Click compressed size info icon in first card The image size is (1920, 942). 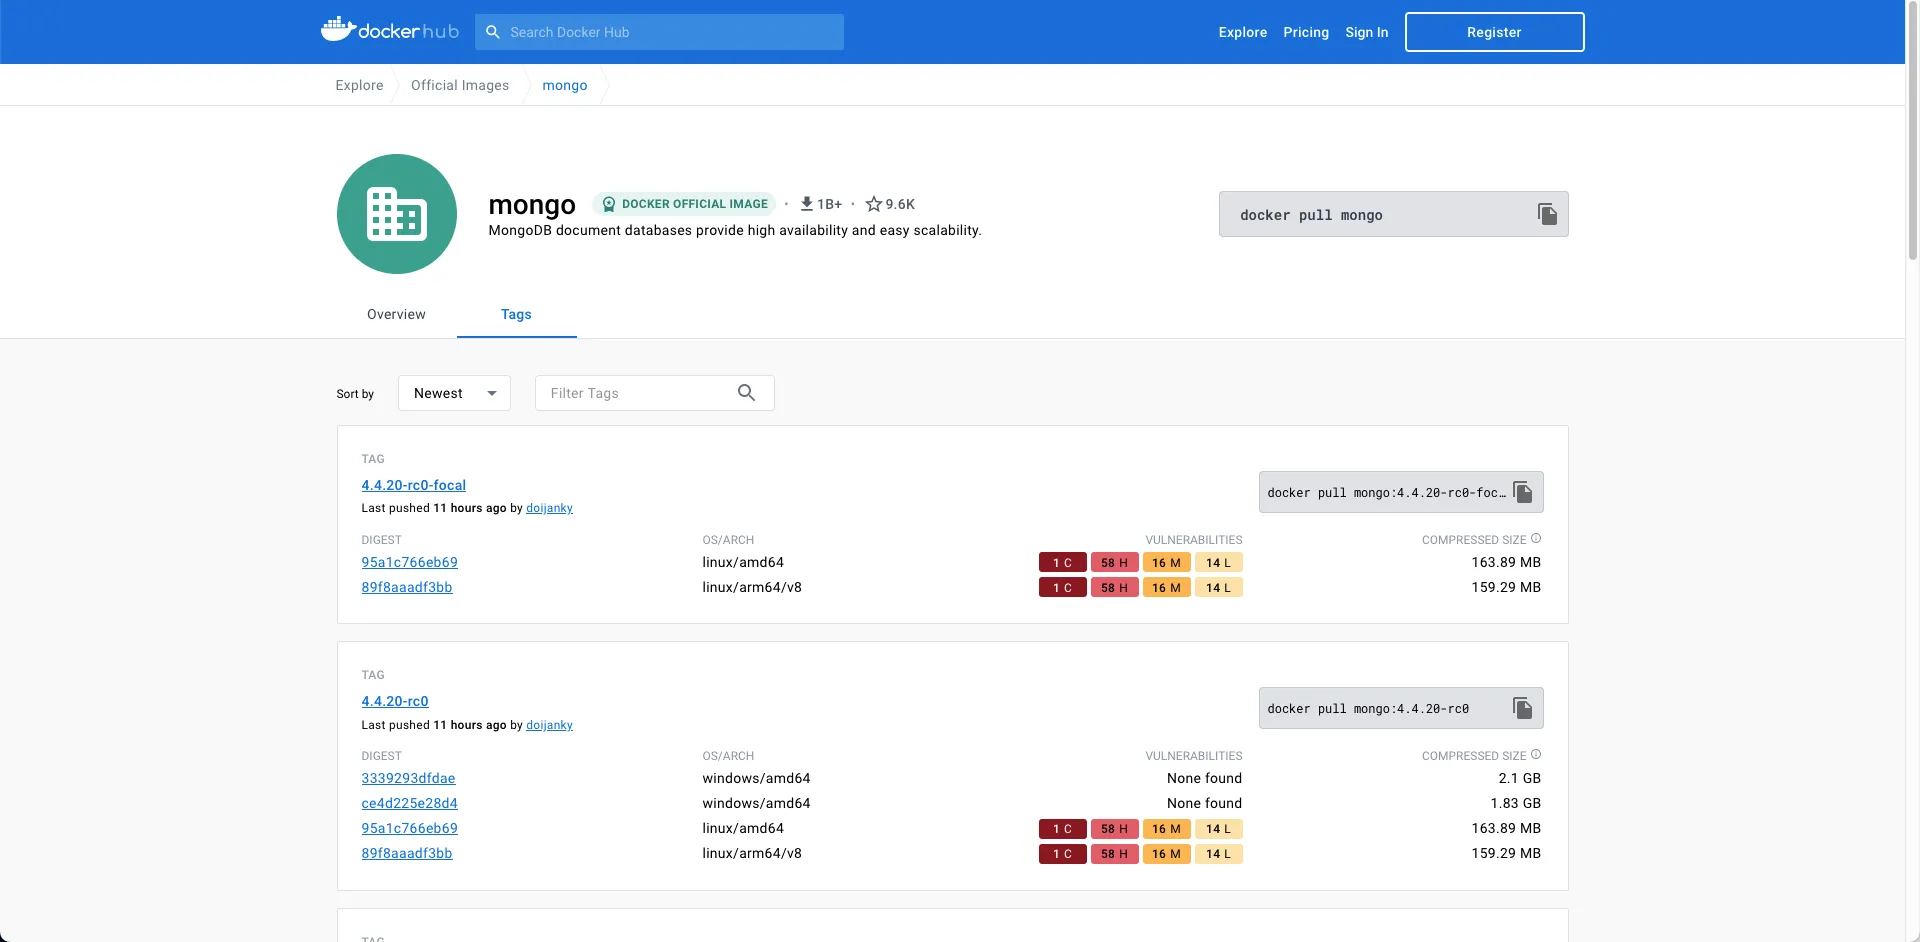1536,539
